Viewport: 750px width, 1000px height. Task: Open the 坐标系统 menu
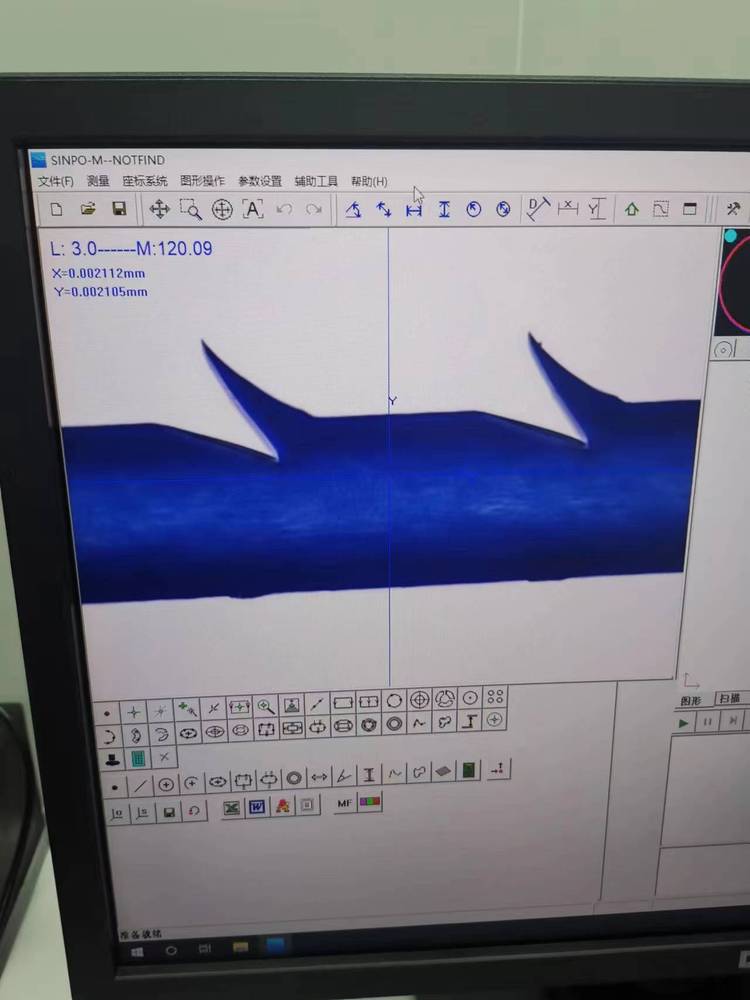pos(145,181)
